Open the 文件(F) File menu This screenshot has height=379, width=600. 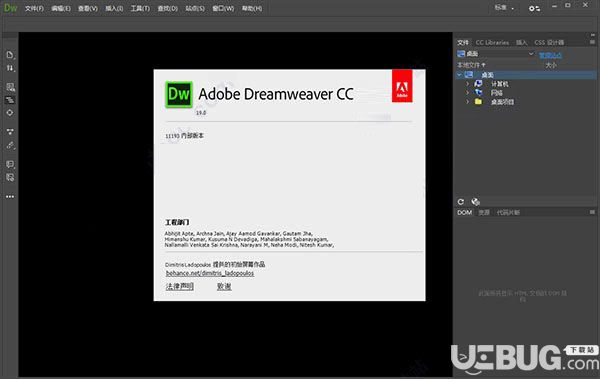(x=34, y=8)
